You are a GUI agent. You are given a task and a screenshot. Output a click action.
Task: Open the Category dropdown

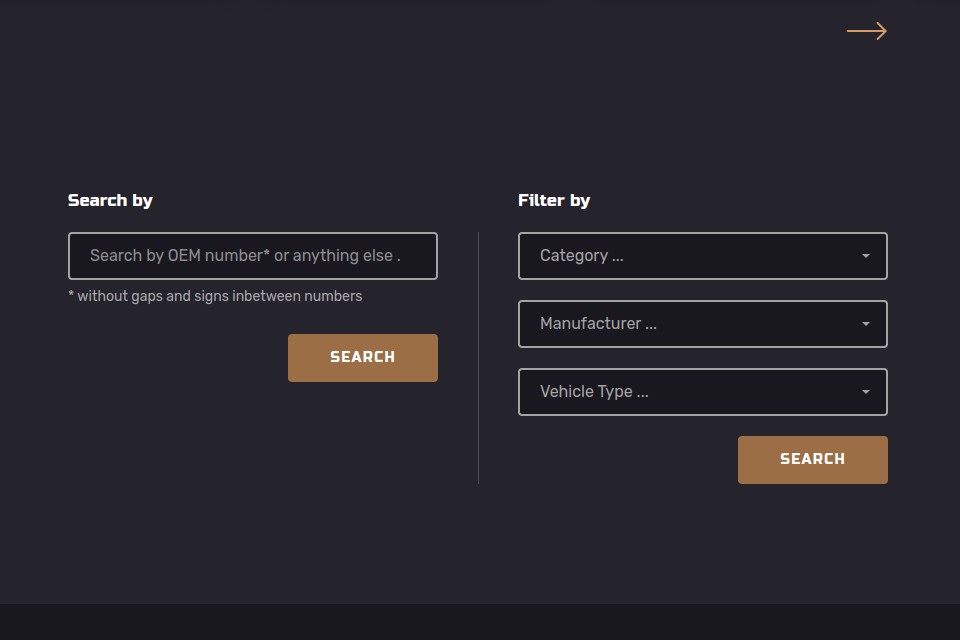click(x=702, y=256)
